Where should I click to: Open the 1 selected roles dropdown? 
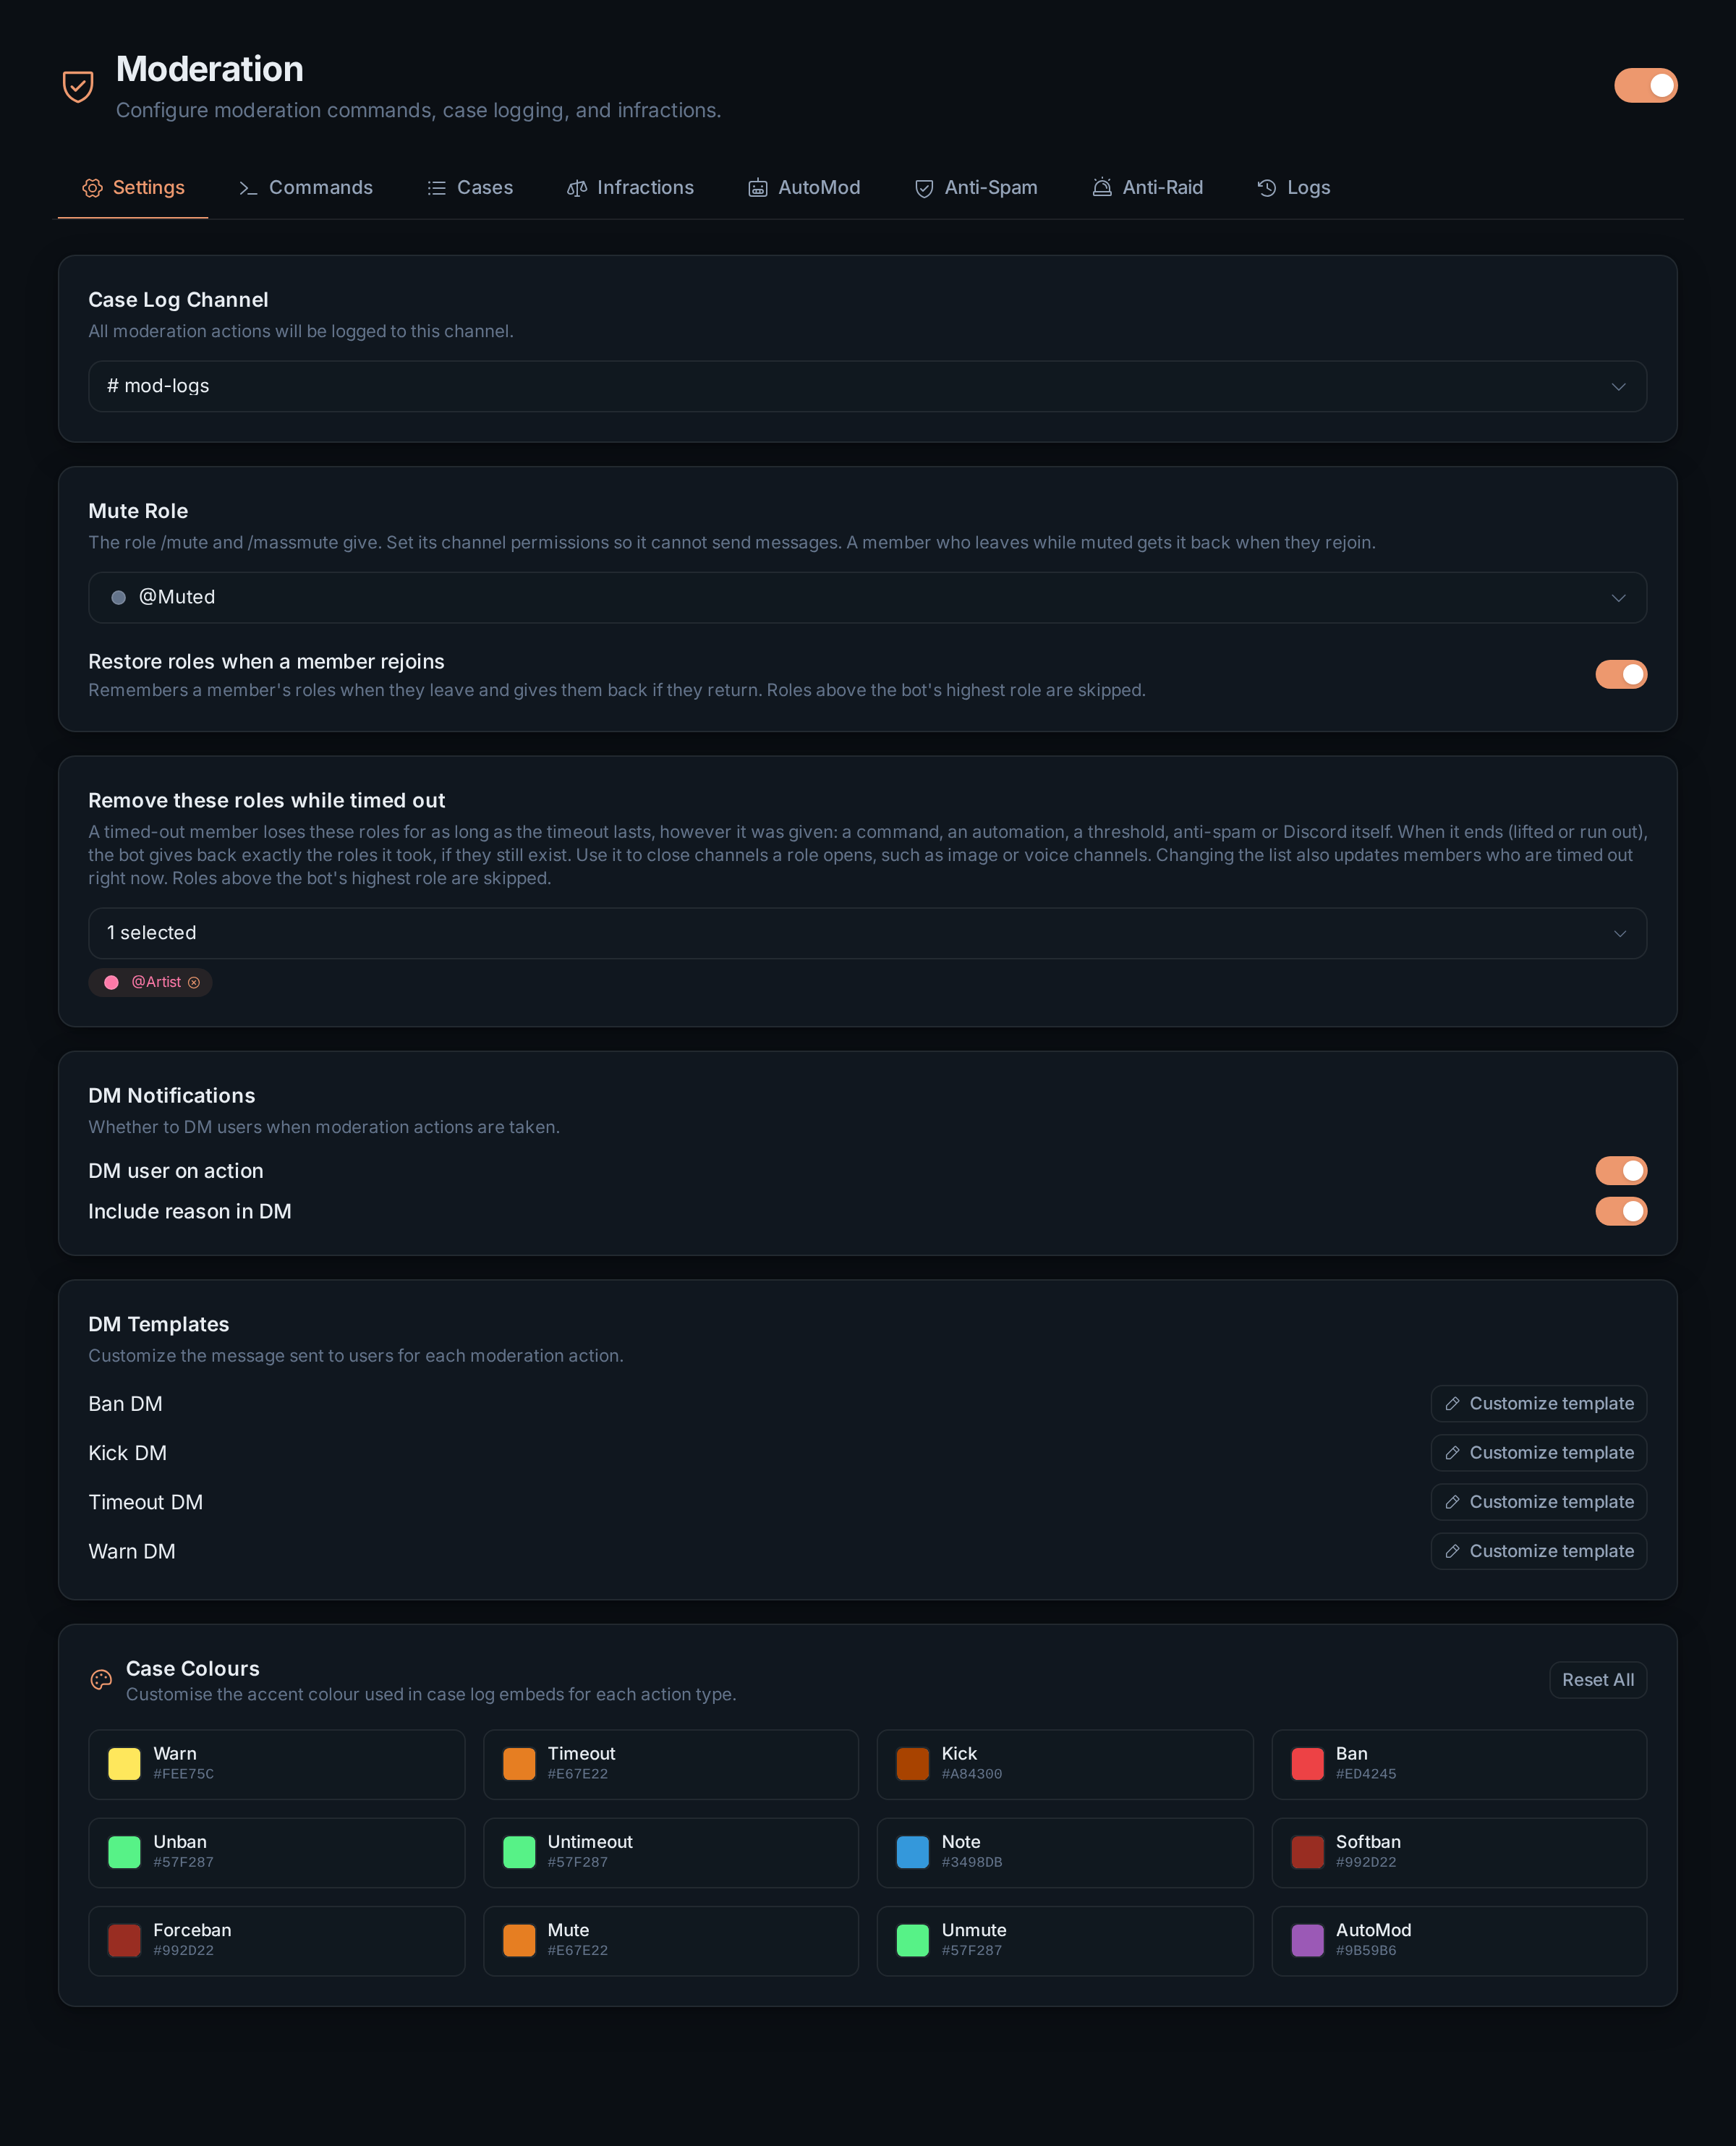click(867, 934)
